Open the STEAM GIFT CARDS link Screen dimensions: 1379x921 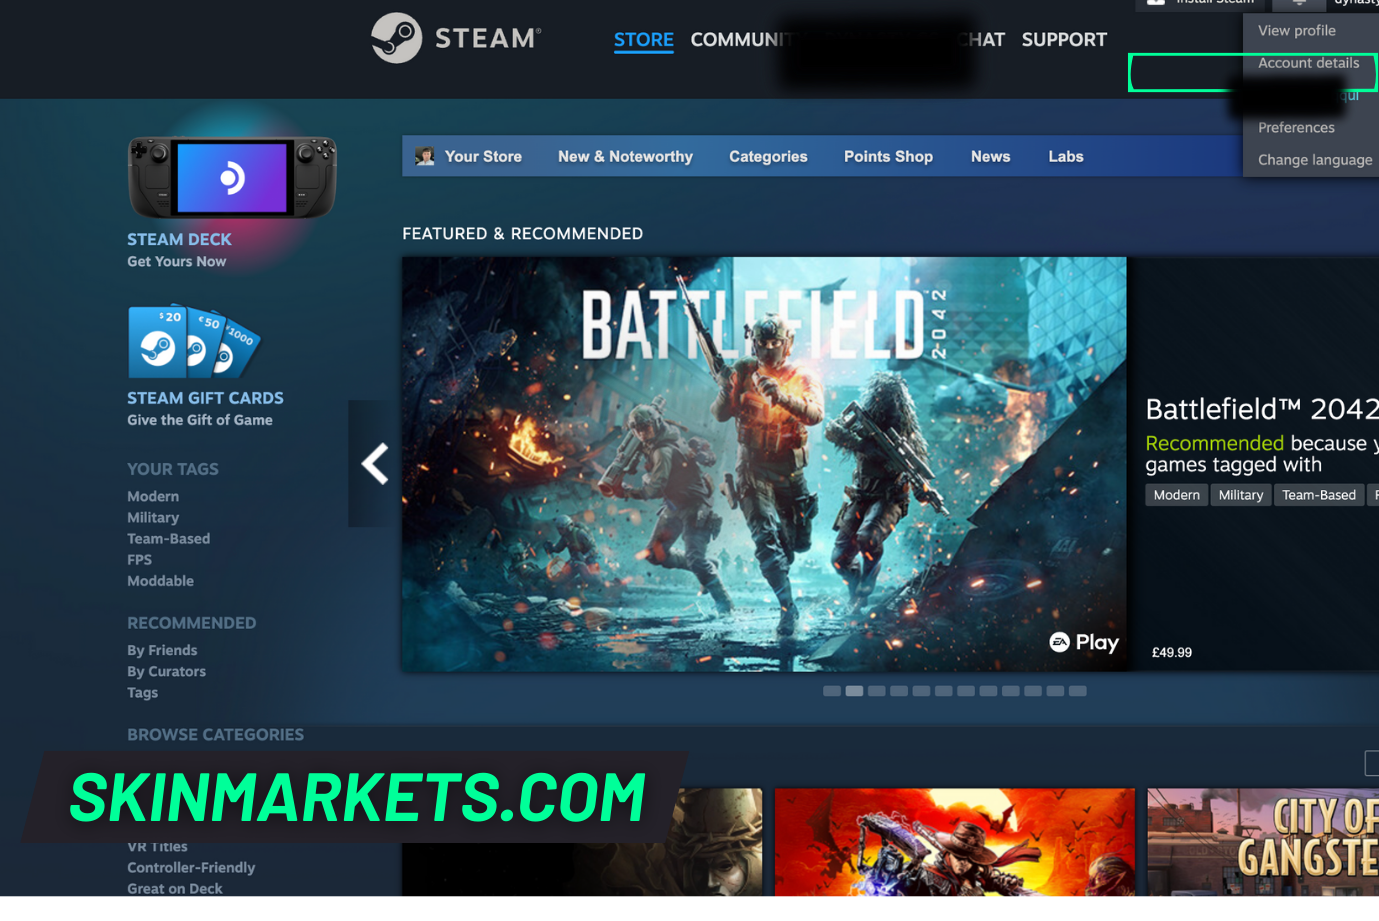205,398
